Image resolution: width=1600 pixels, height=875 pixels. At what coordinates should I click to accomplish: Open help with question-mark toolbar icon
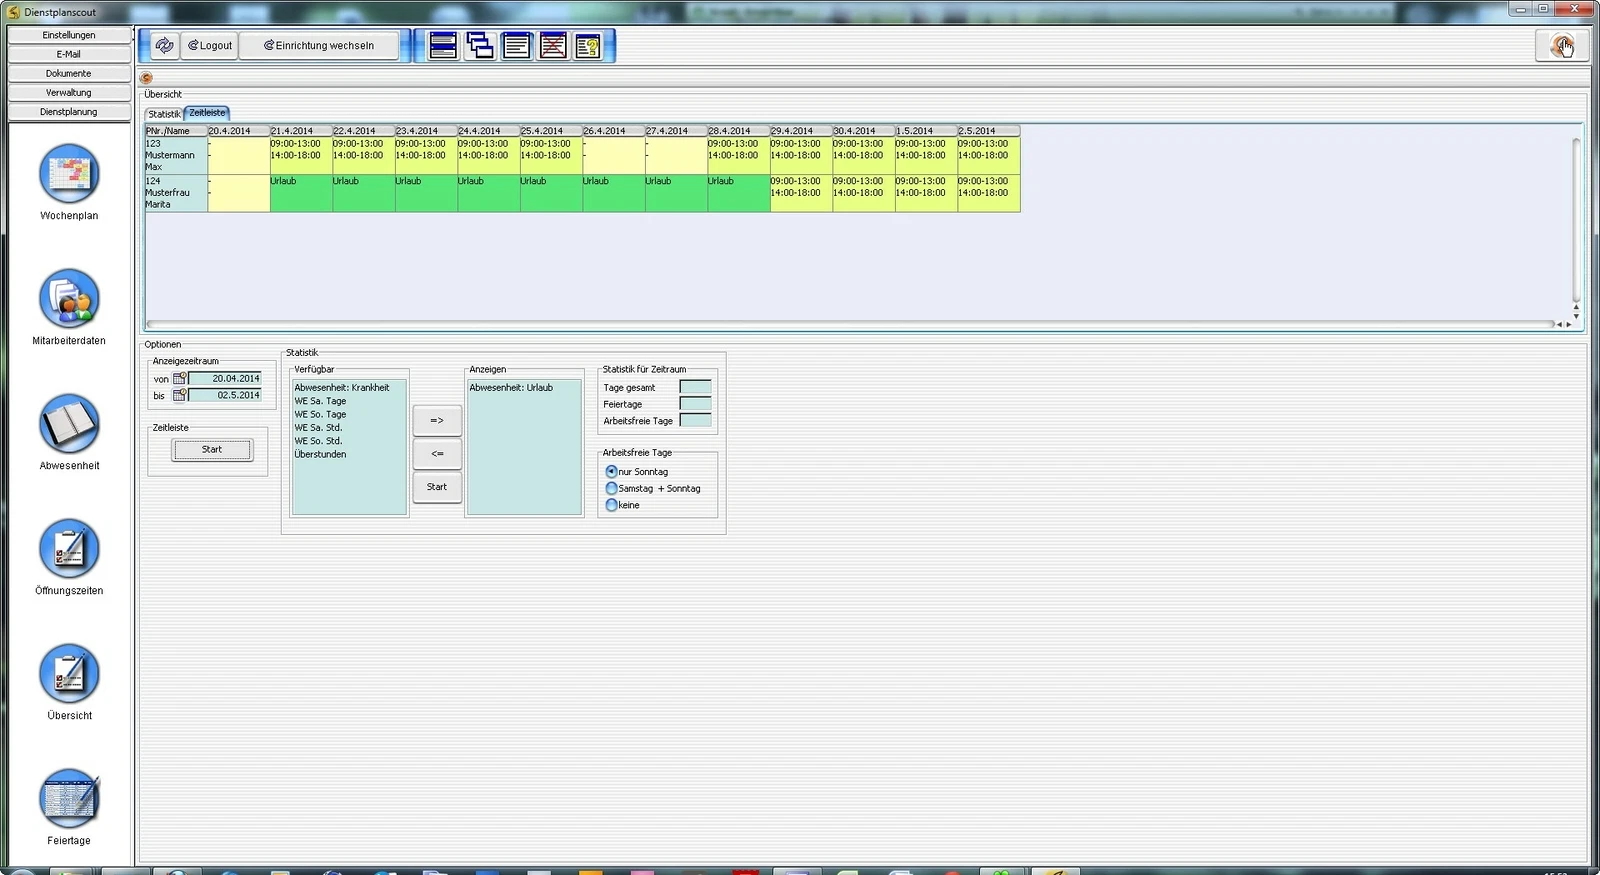(x=589, y=45)
